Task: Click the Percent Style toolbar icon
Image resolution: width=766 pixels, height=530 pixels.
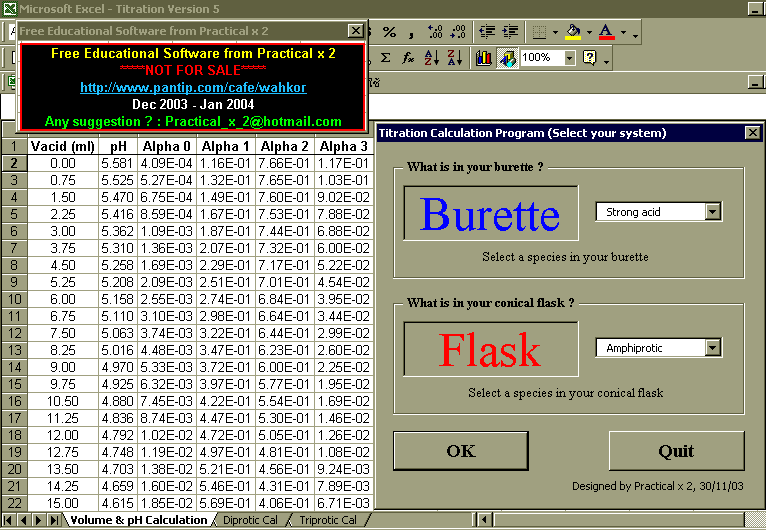Action: coord(389,32)
